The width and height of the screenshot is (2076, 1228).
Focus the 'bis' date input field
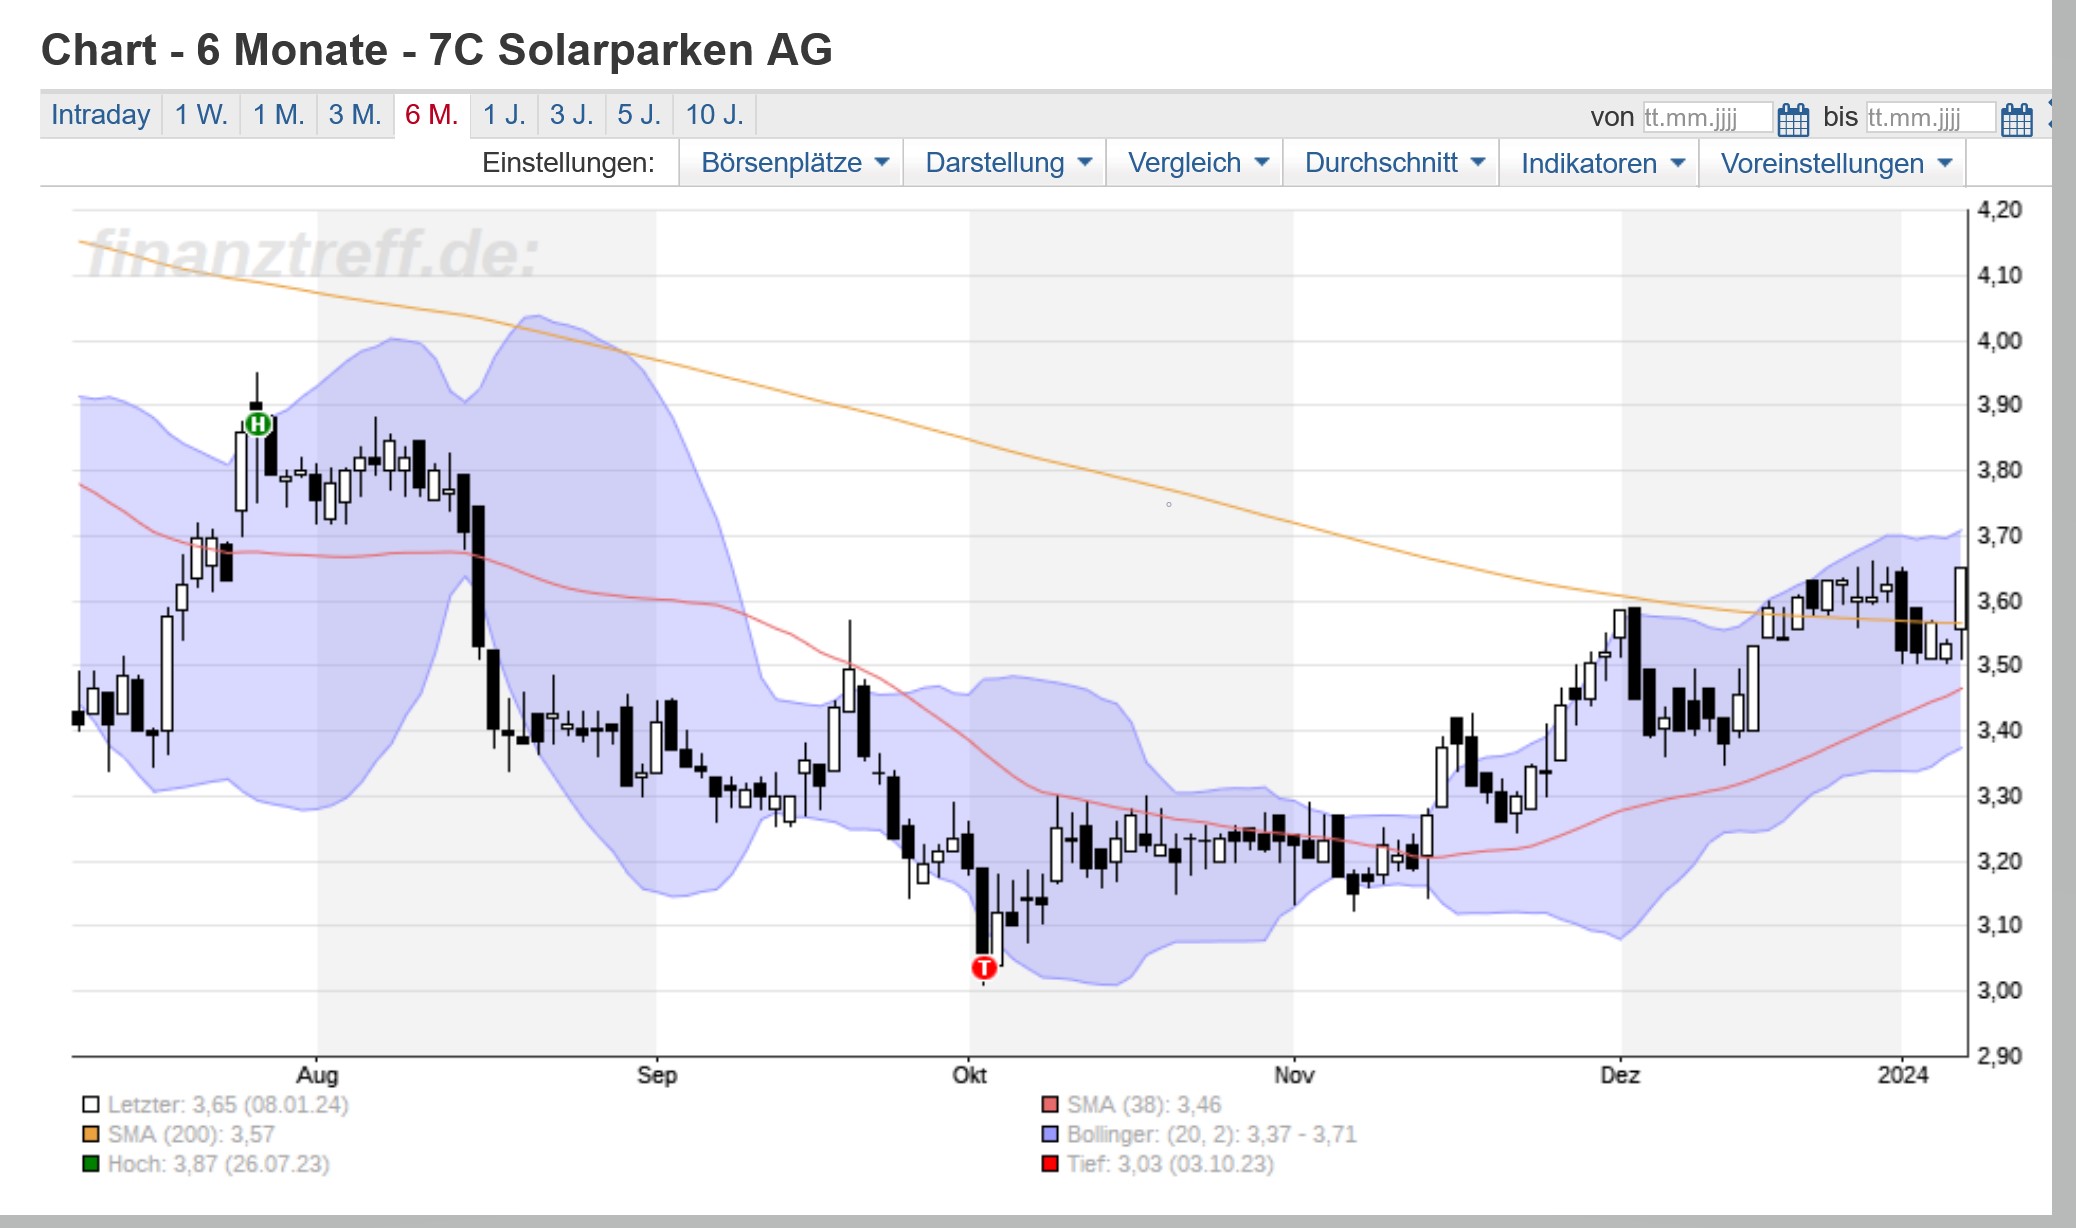coord(1929,118)
